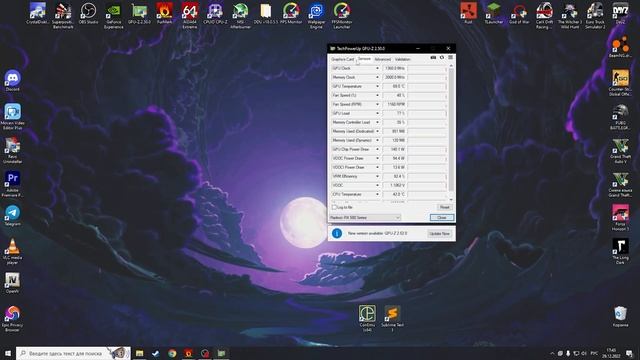Launch Adobe Premiere Pro from the desktop

(x=13, y=184)
